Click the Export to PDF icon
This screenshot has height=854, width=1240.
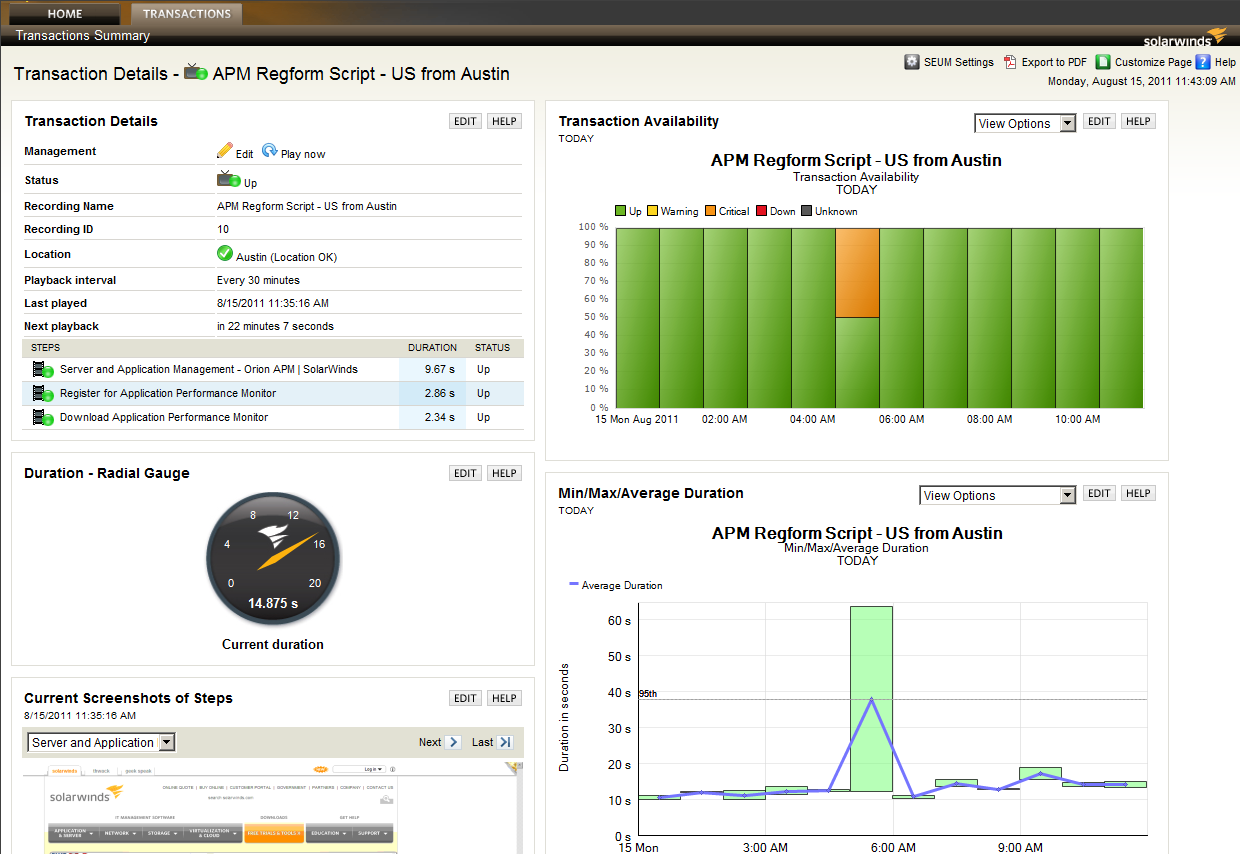click(x=1010, y=62)
